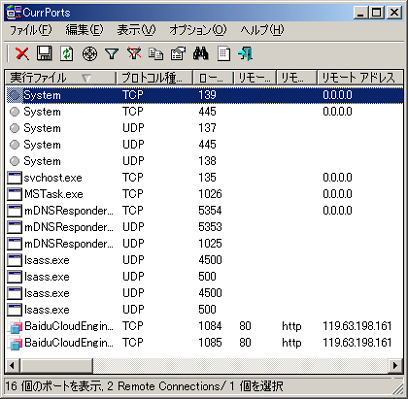Click the horizontal scrollbar thumb
The image size is (408, 399).
pyautogui.click(x=56, y=366)
